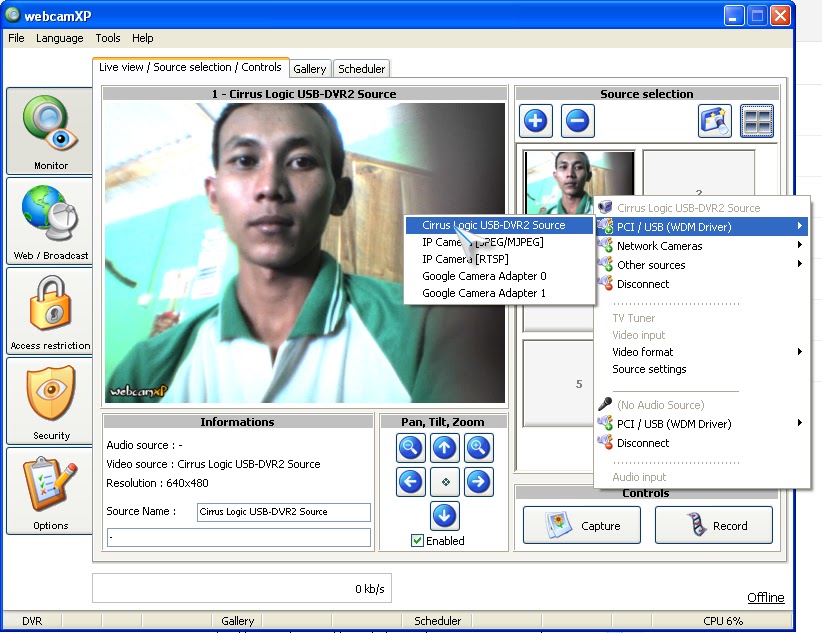The image size is (822, 633).
Task: Click the blue minus remove source button
Action: pos(577,121)
